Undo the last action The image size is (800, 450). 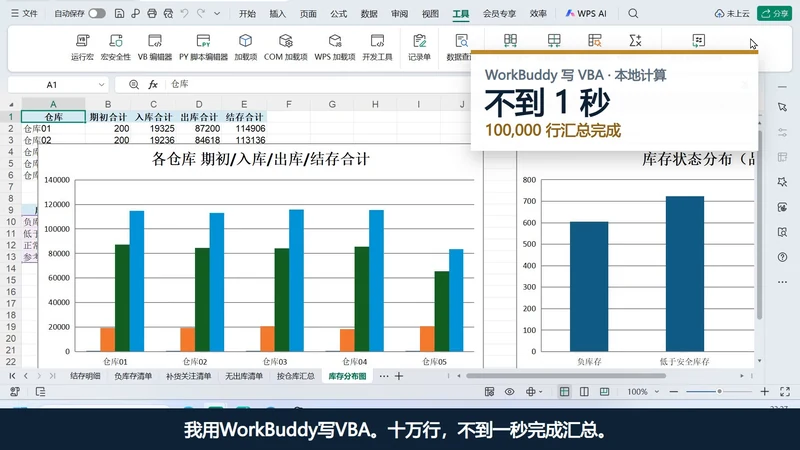coord(184,14)
